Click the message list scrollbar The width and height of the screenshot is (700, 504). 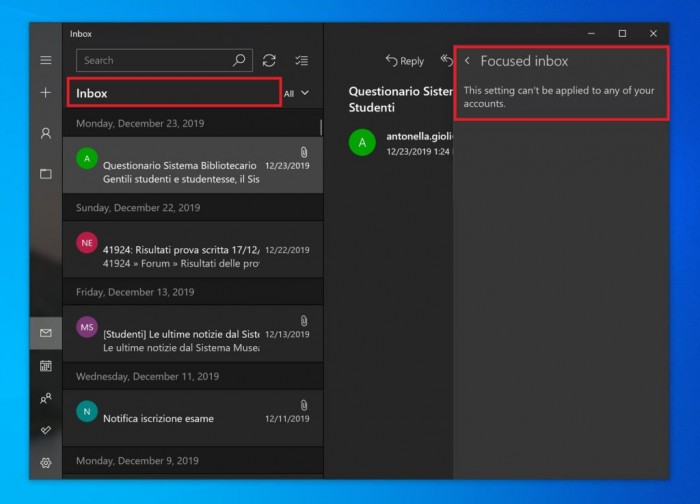(321, 128)
